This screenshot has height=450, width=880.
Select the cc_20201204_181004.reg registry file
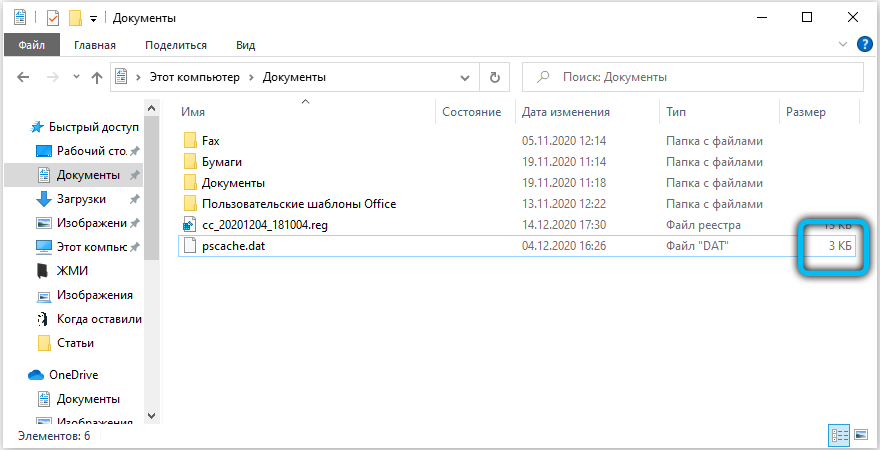pos(264,225)
